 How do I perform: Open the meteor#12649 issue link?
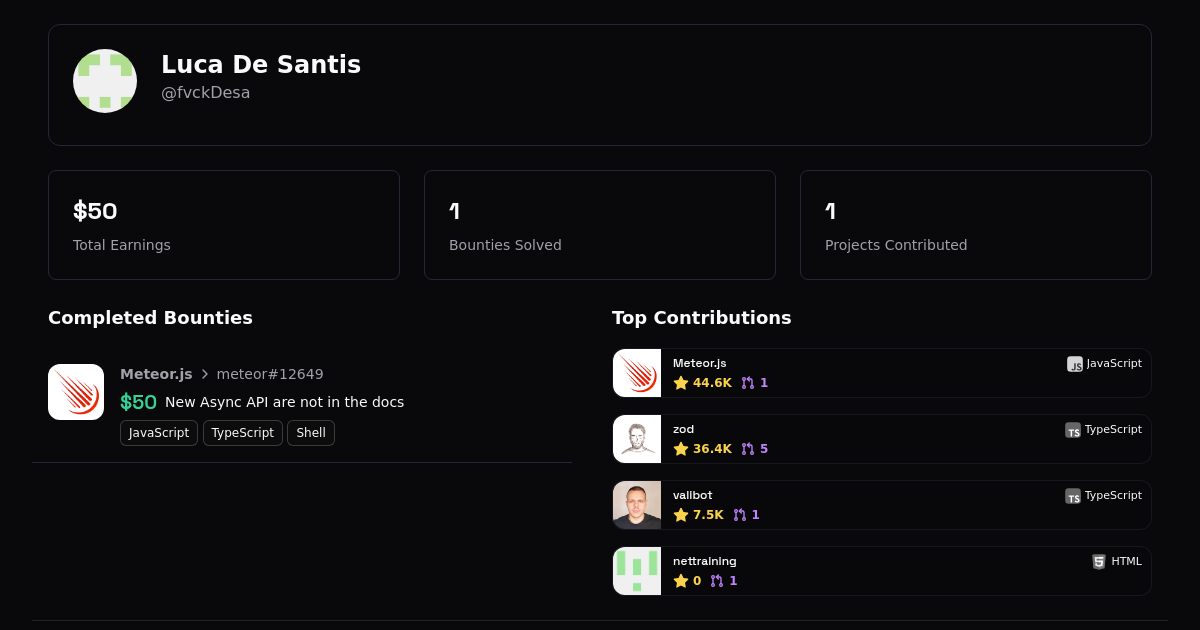coord(270,374)
